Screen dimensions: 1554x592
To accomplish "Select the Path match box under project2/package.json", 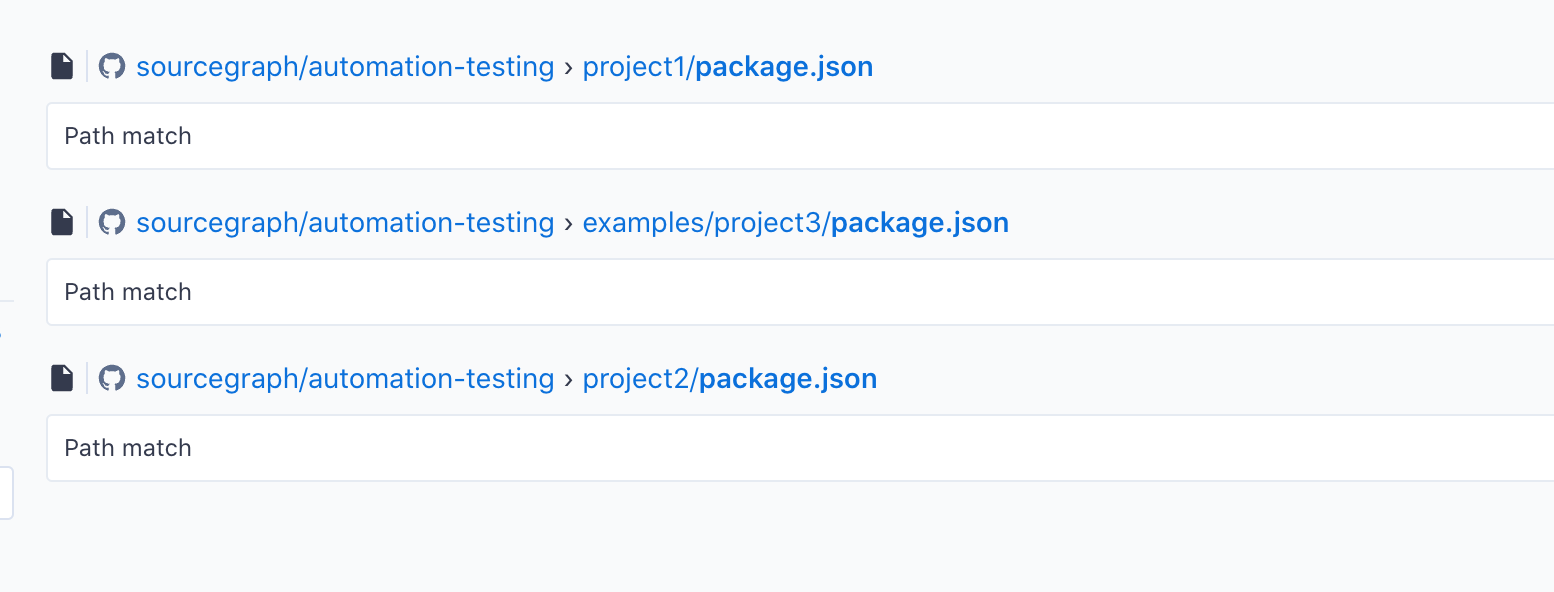I will (800, 448).
